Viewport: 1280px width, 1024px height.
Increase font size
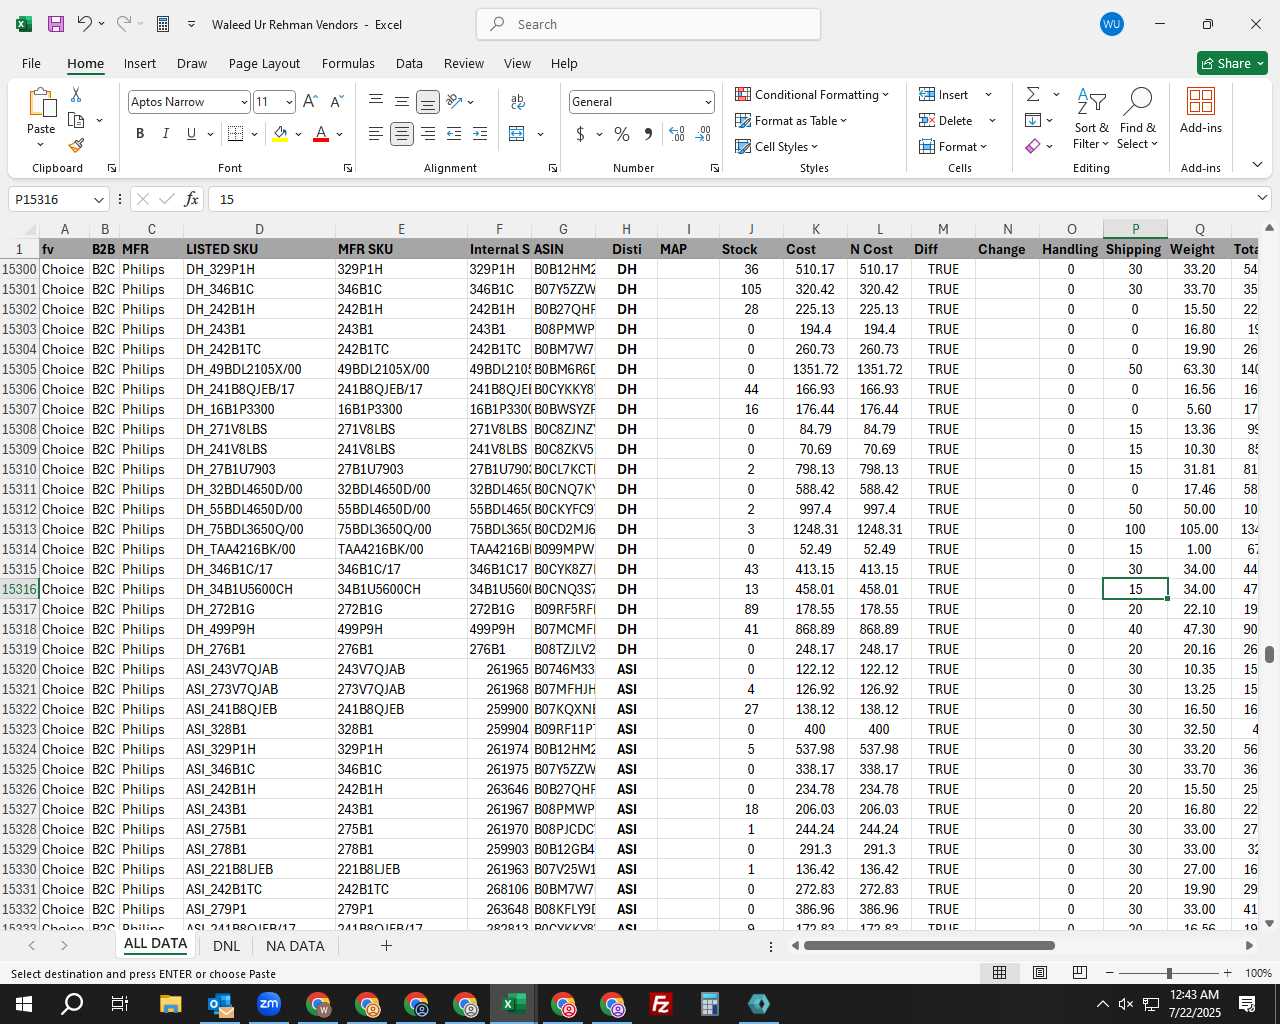tap(310, 102)
